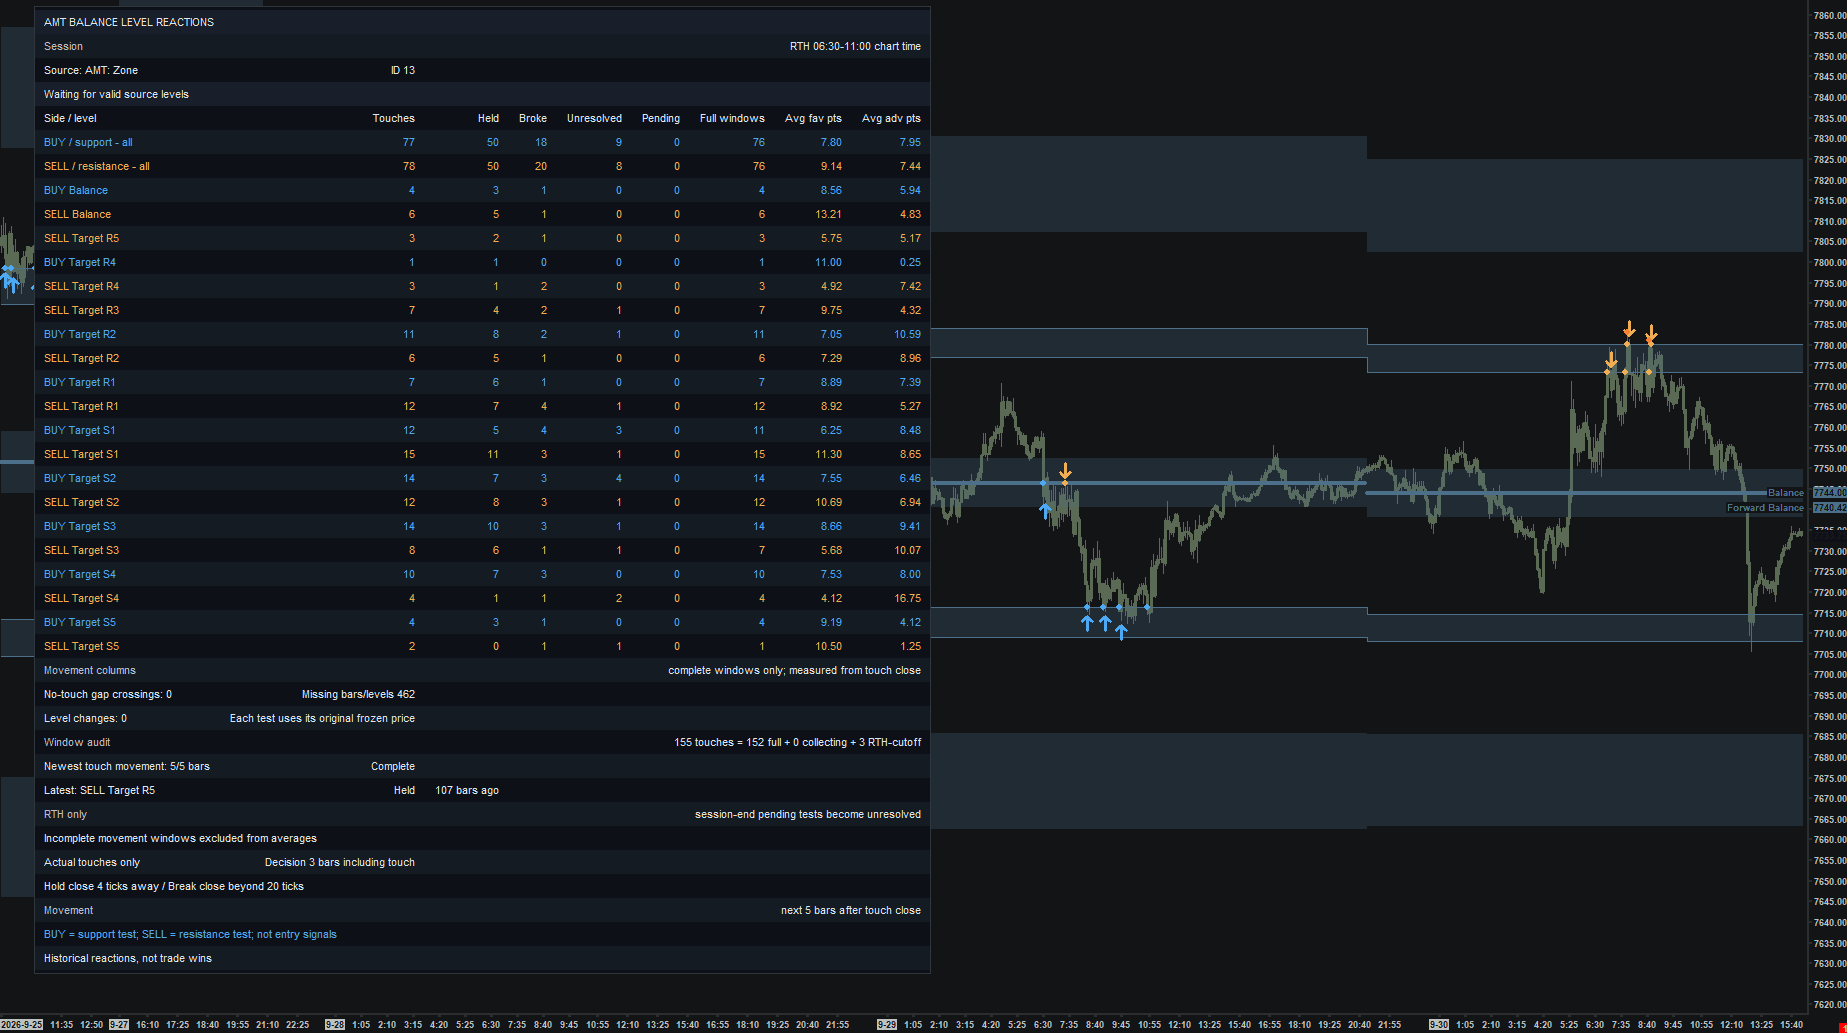Select the 'BUY Target R4' row label
This screenshot has width=1847, height=1033.
(80, 262)
